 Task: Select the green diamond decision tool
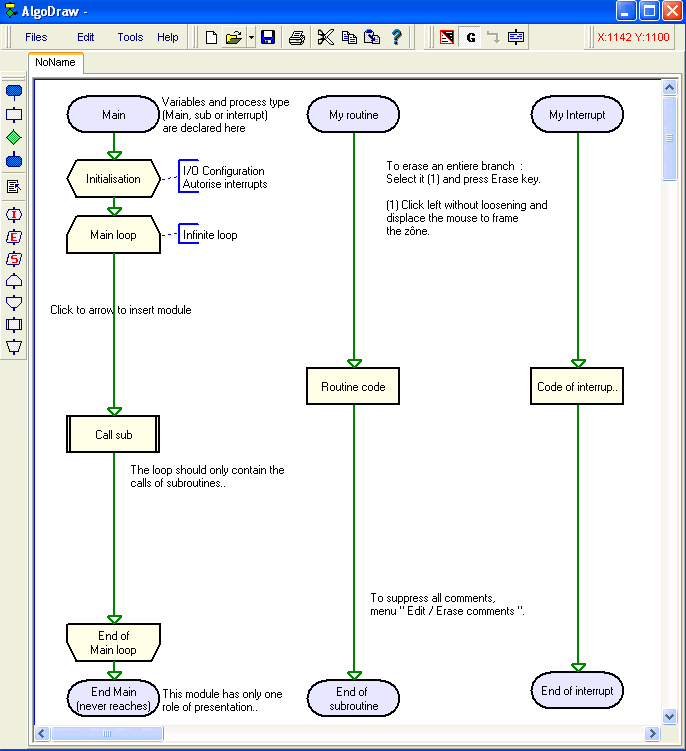click(x=14, y=137)
